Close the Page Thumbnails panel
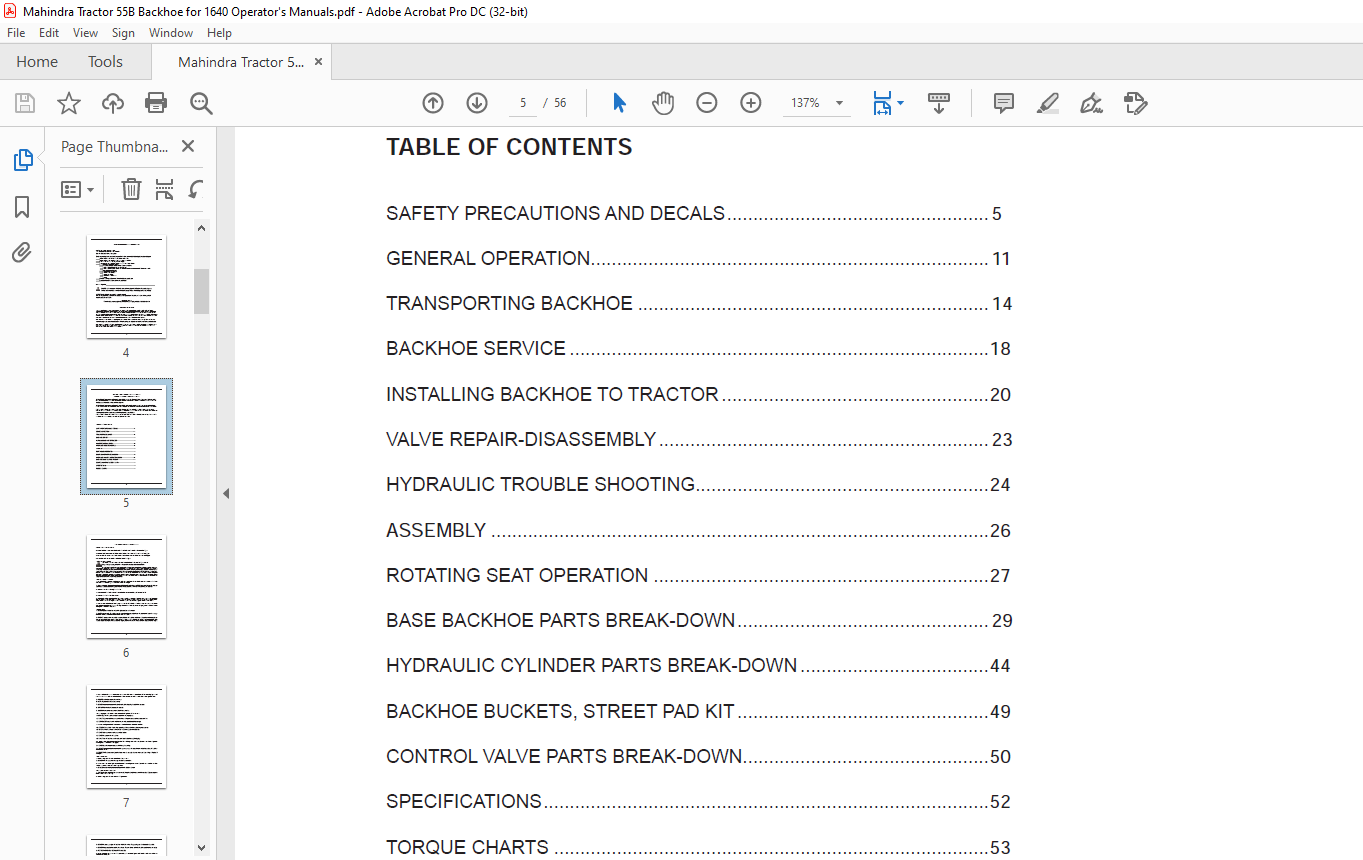Viewport: 1363px width, 860px height. [188, 146]
